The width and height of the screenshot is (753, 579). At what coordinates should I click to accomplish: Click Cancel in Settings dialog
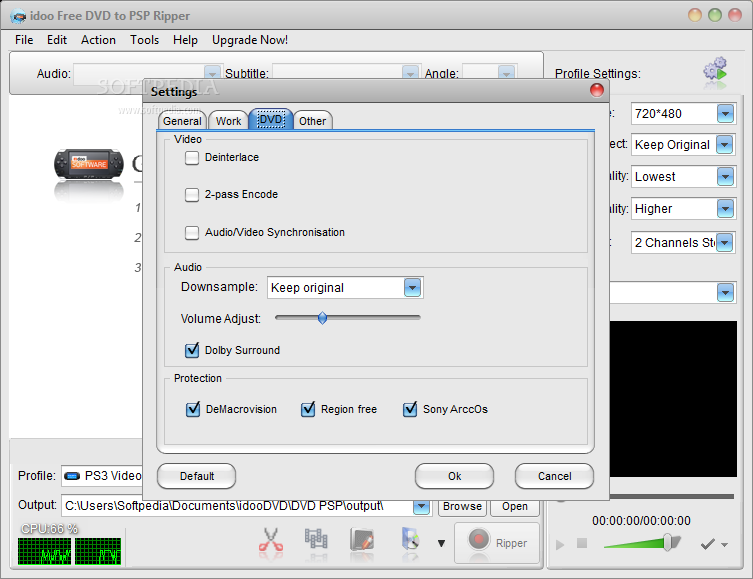[x=554, y=476]
